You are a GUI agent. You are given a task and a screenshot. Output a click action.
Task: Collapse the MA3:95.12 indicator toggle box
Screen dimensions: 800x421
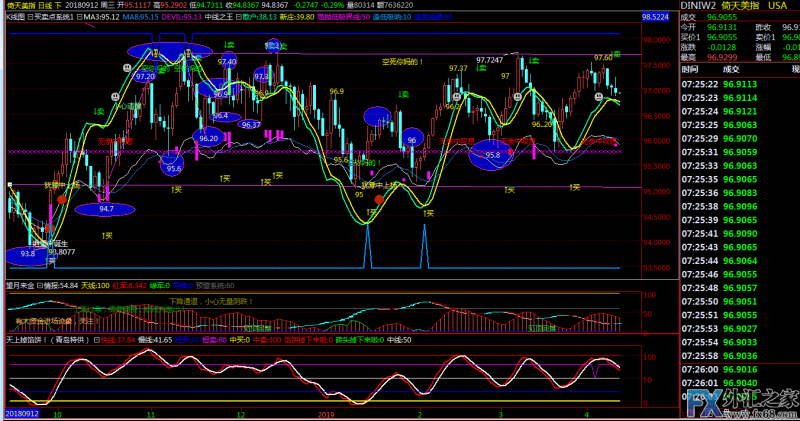pos(80,17)
